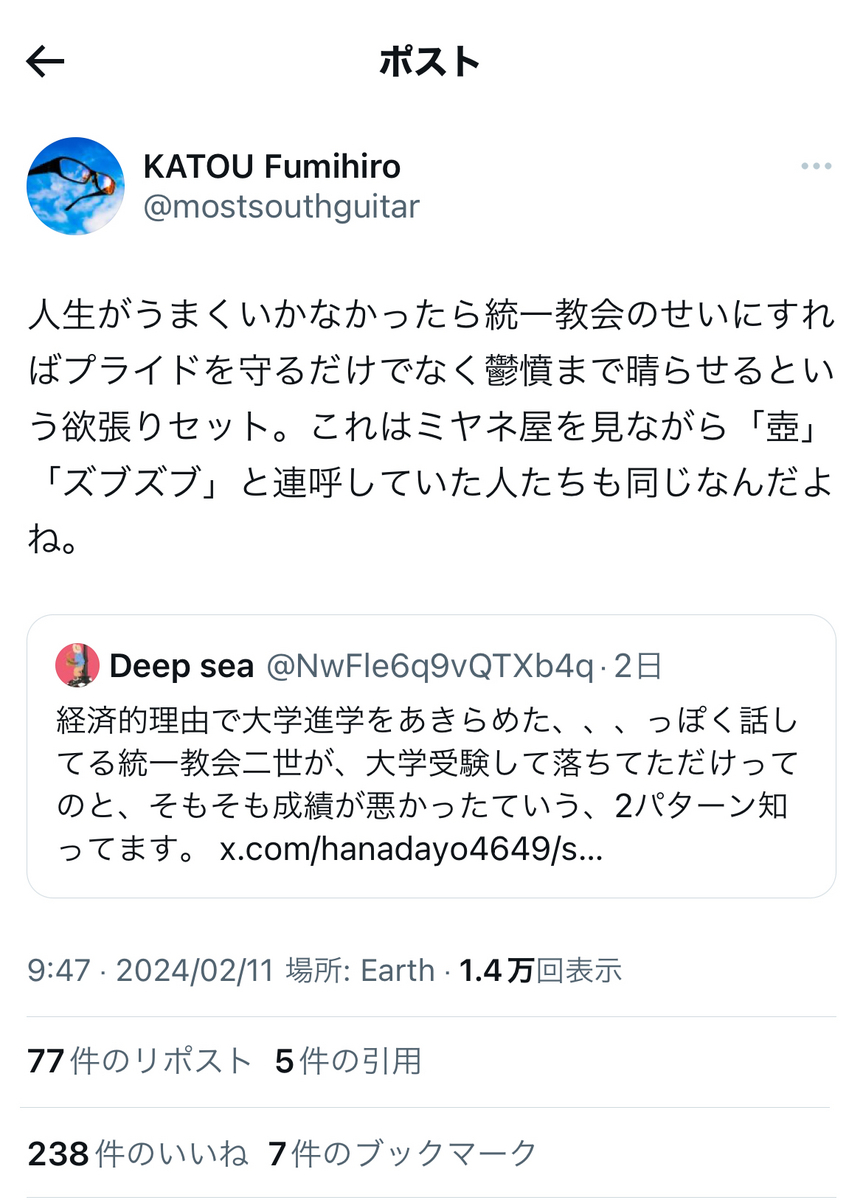Open the KATOU Fumihiro display name
The image size is (863, 1200).
pos(272,165)
